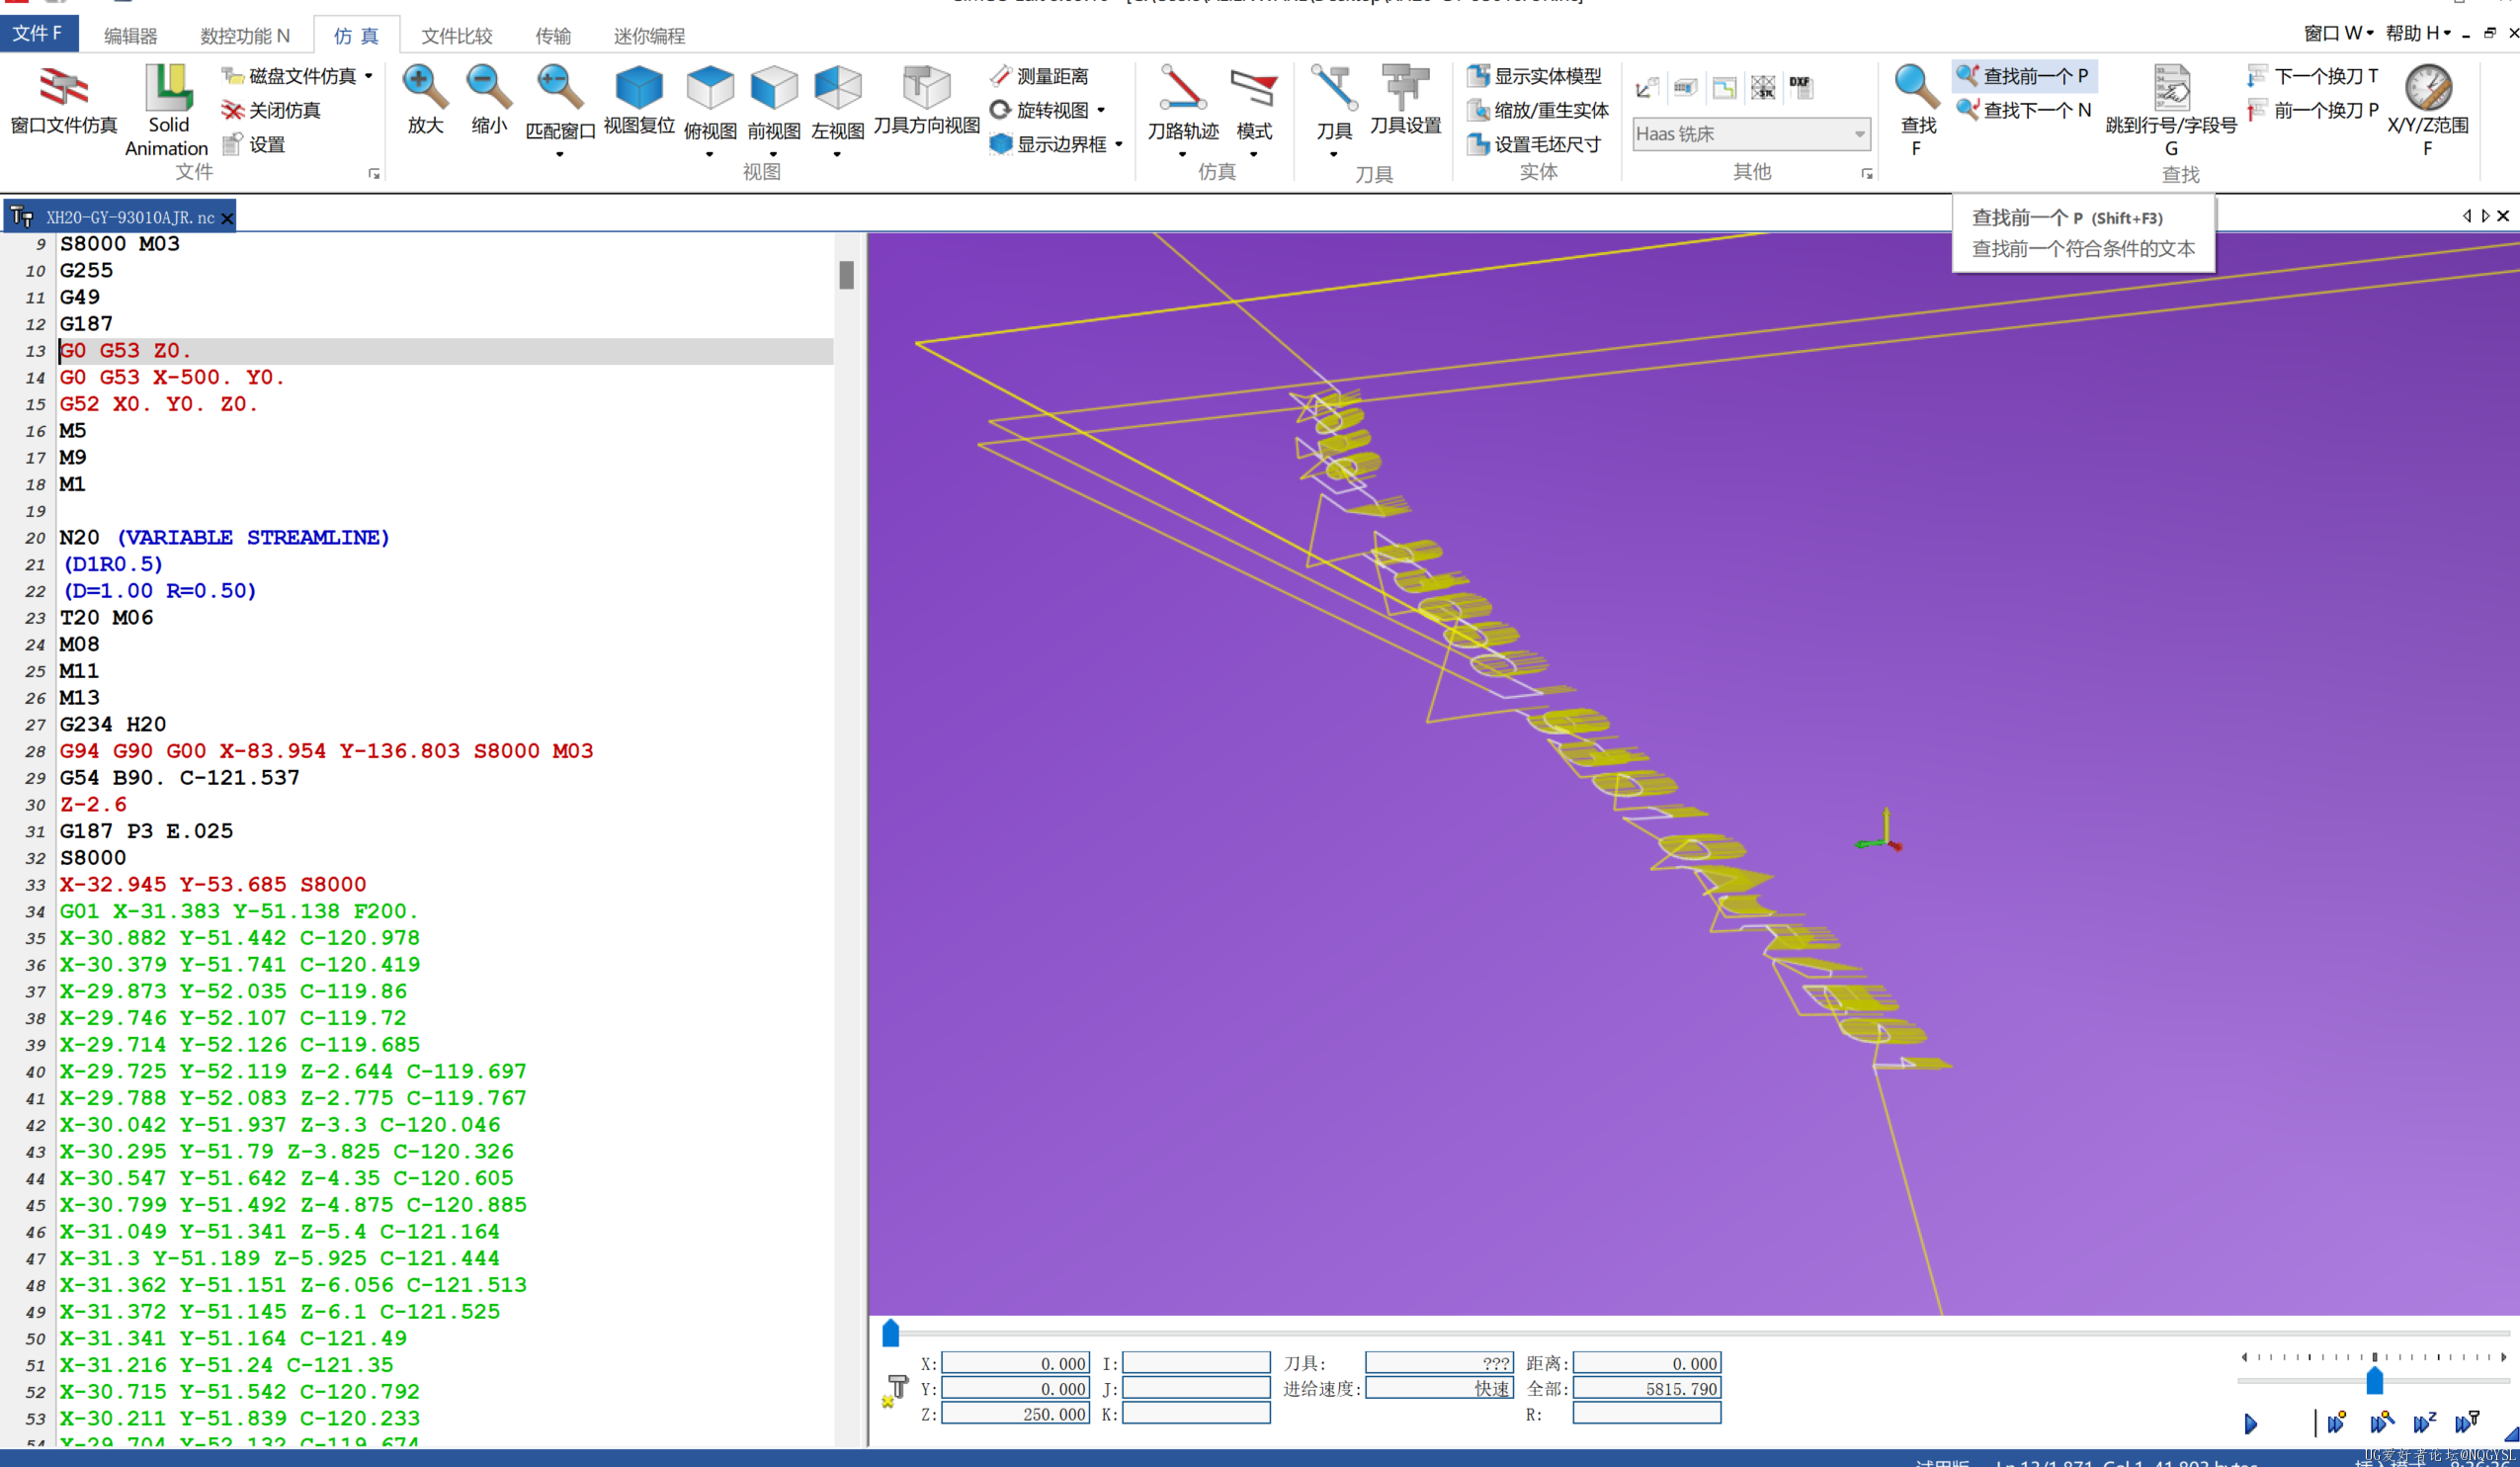The width and height of the screenshot is (2520, 1467).
Task: Expand the 旋转视图 dropdown arrow
Action: click(1101, 110)
